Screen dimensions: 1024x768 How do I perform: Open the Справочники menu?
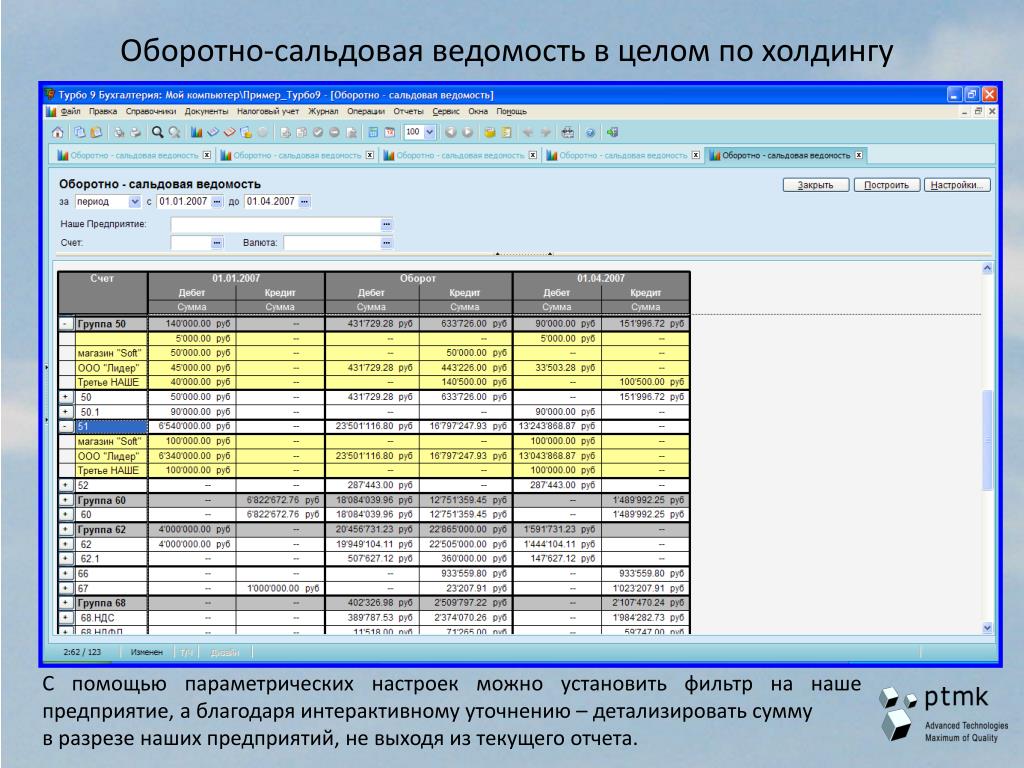(151, 112)
